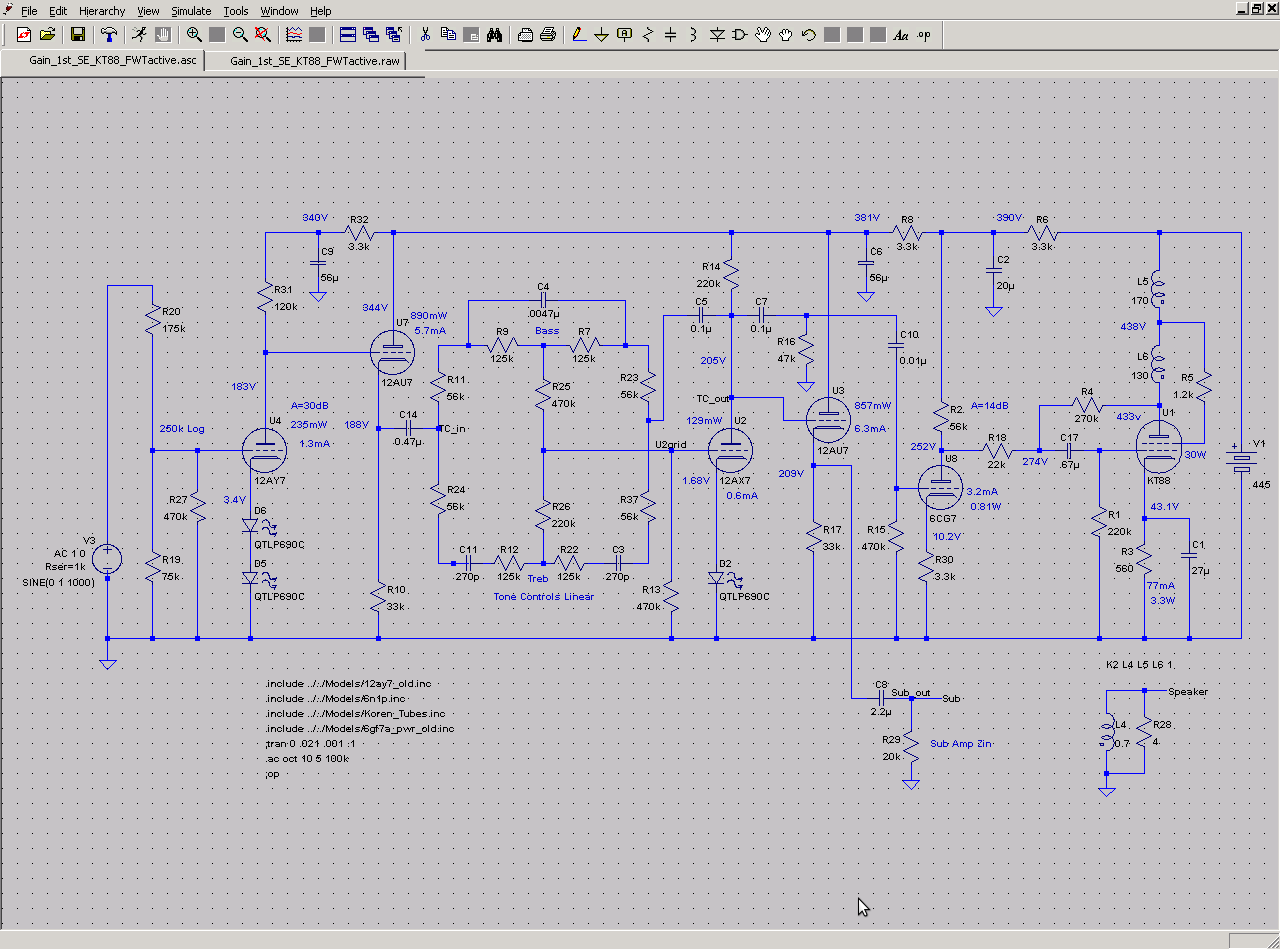Open the Window menu

point(279,11)
